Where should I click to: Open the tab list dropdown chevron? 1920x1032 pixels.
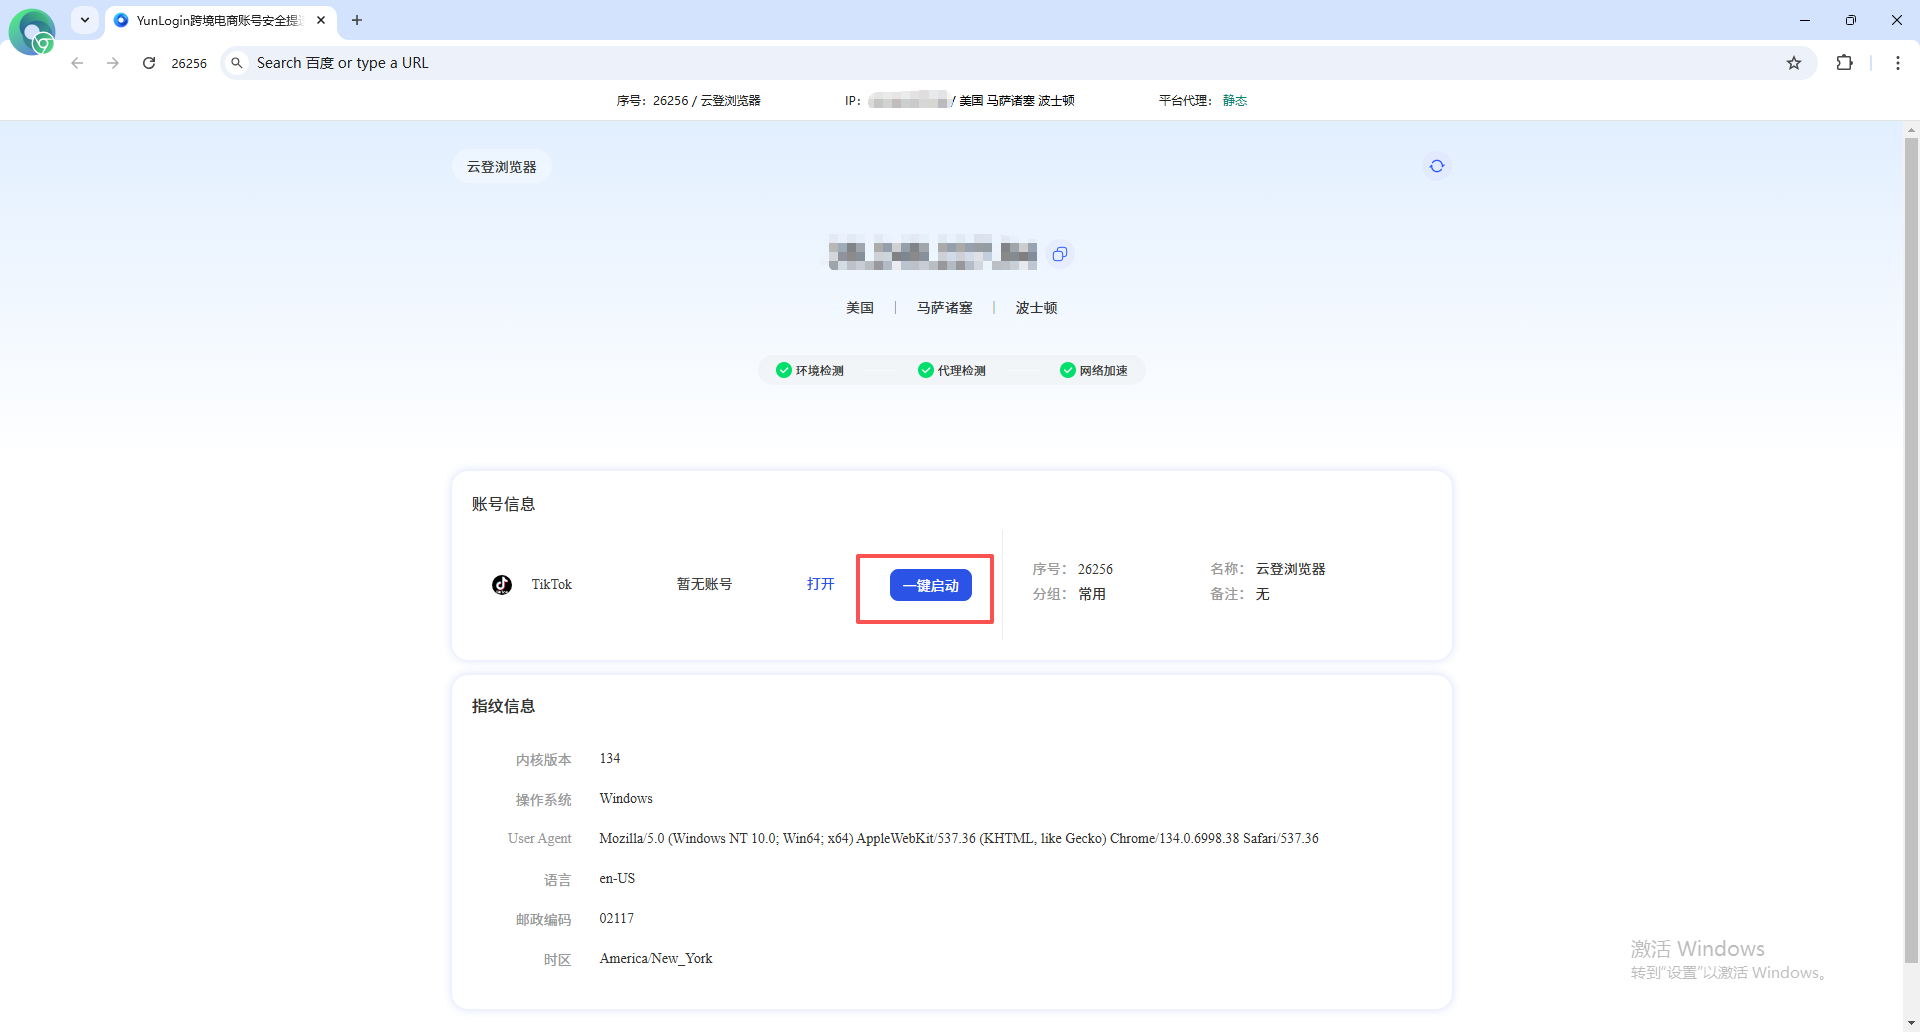click(x=84, y=20)
